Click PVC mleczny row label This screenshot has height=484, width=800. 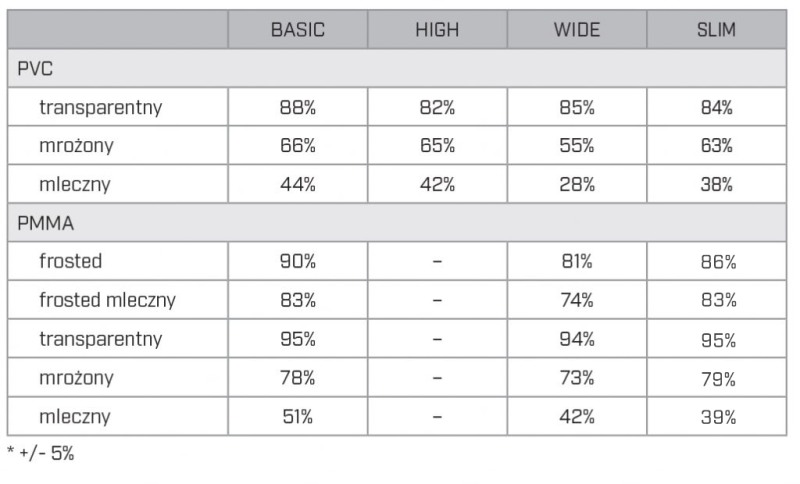[74, 184]
